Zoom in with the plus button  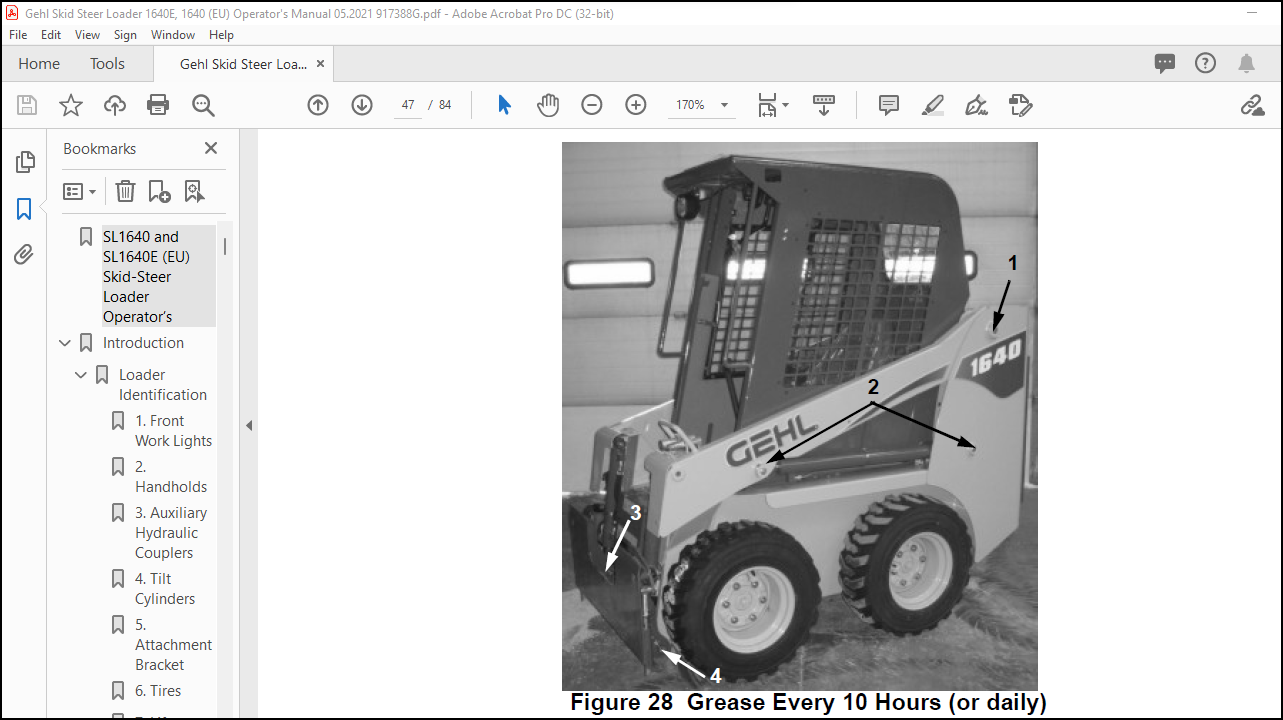coord(636,105)
